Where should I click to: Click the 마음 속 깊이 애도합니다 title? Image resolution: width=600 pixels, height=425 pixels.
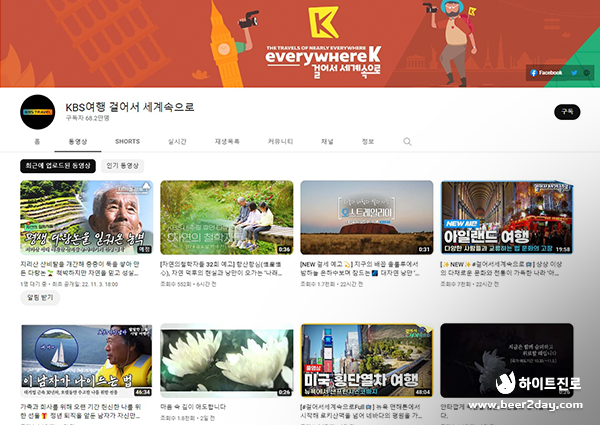pos(193,407)
